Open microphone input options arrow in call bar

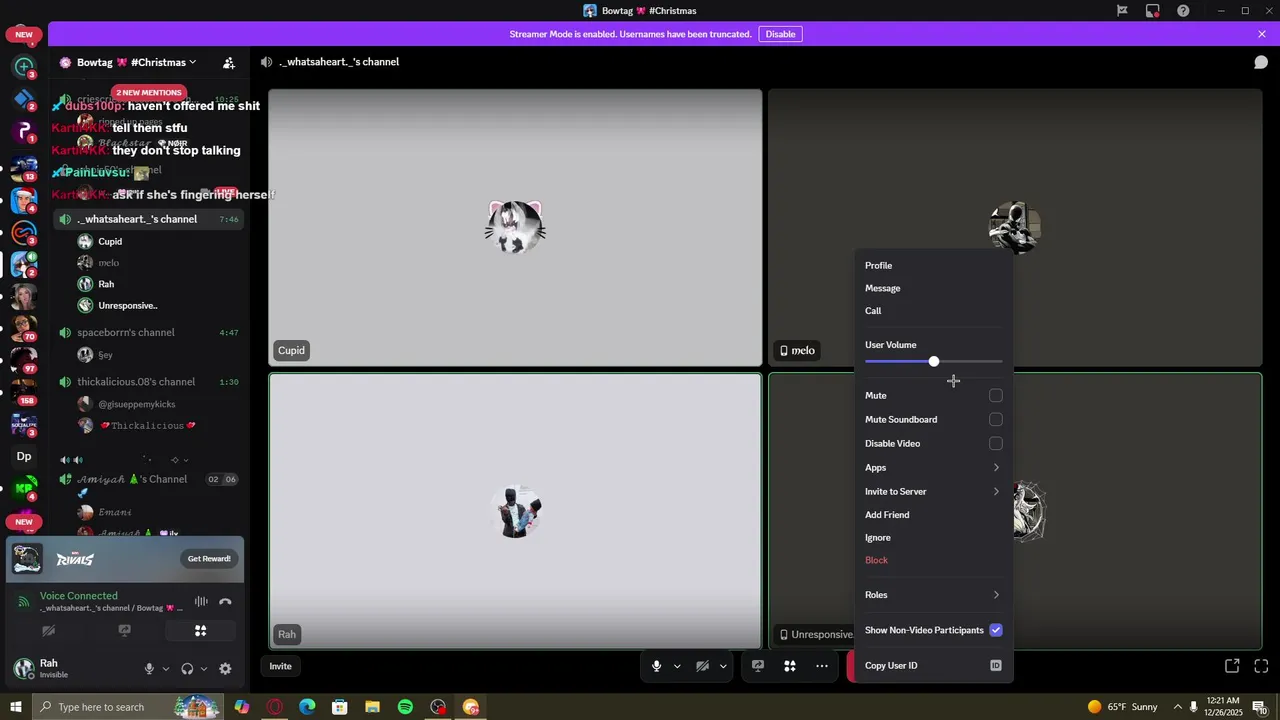(677, 666)
